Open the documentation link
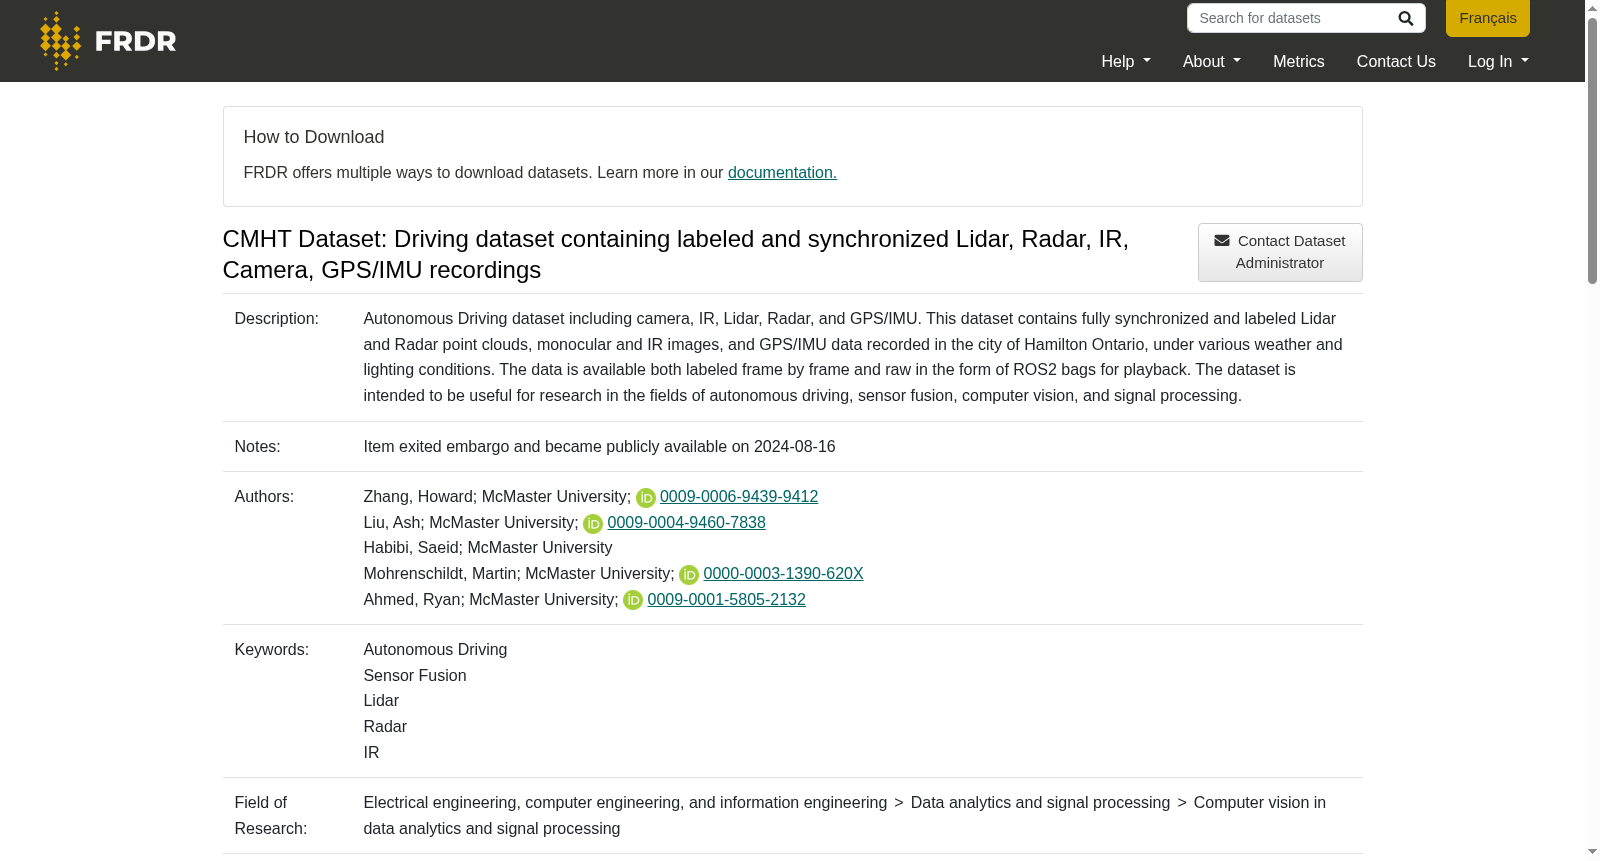1600x861 pixels. (782, 172)
